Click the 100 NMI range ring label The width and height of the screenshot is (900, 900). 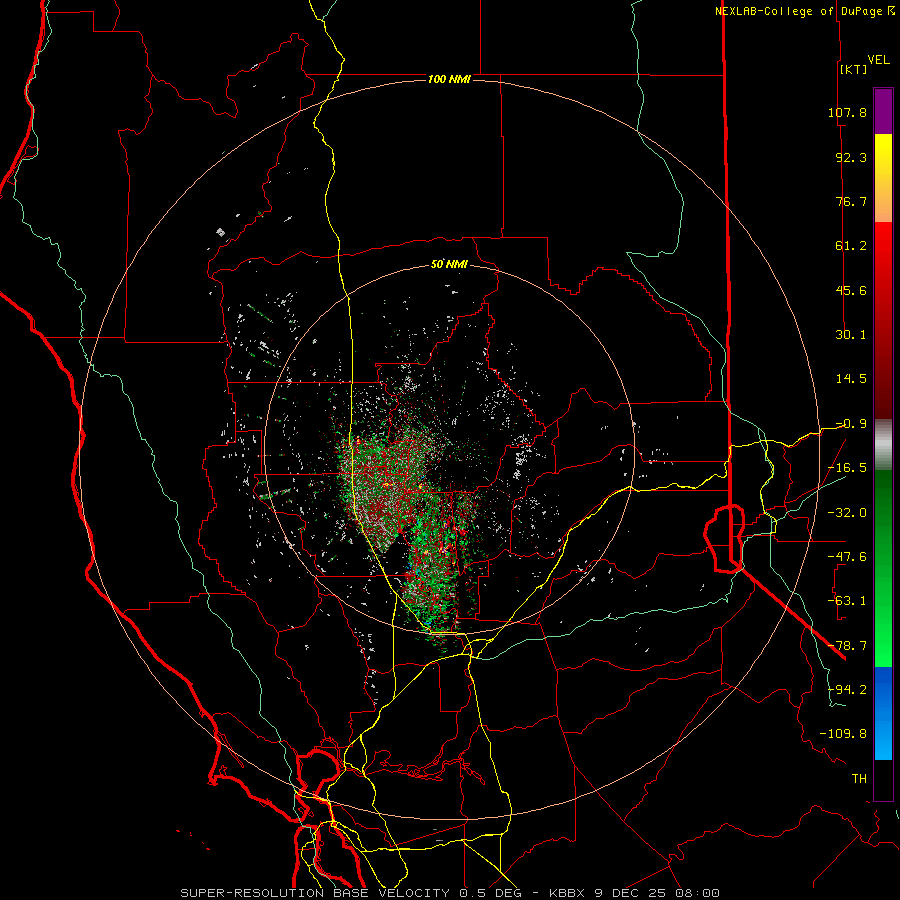click(x=449, y=79)
